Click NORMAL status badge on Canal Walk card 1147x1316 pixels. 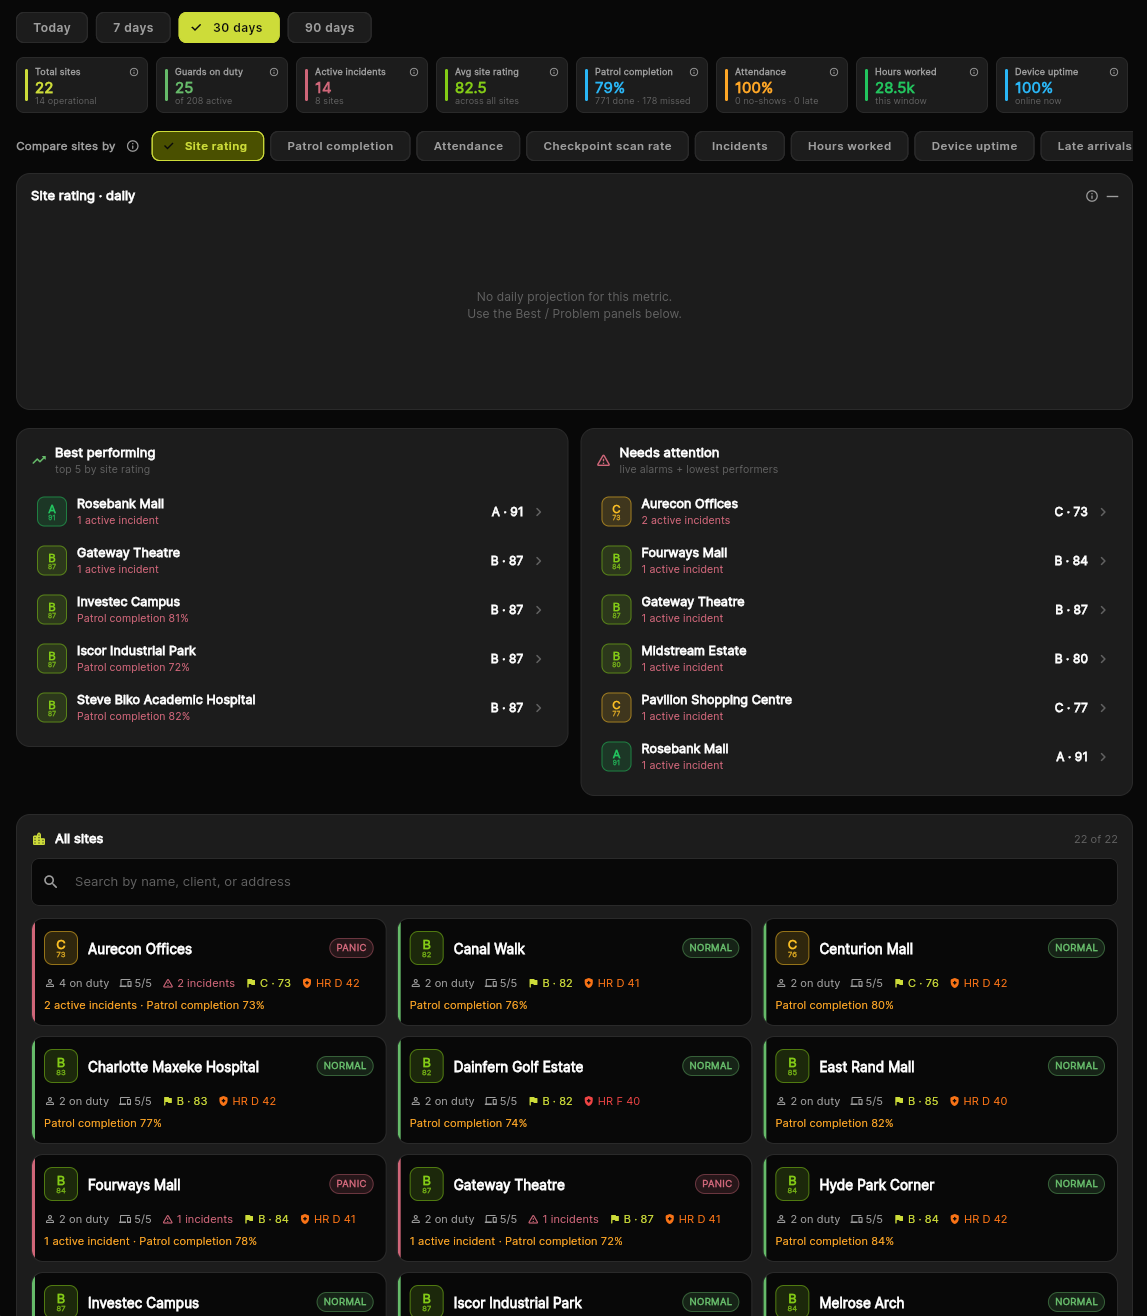tap(711, 948)
